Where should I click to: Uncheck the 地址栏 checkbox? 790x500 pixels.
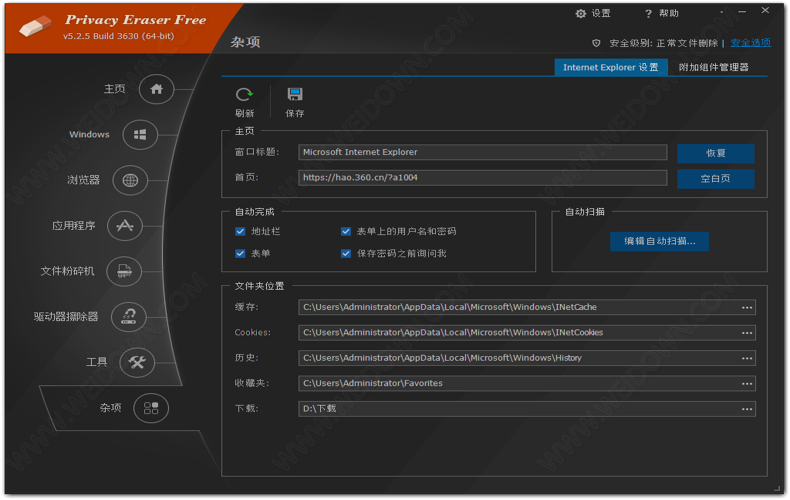tap(240, 231)
